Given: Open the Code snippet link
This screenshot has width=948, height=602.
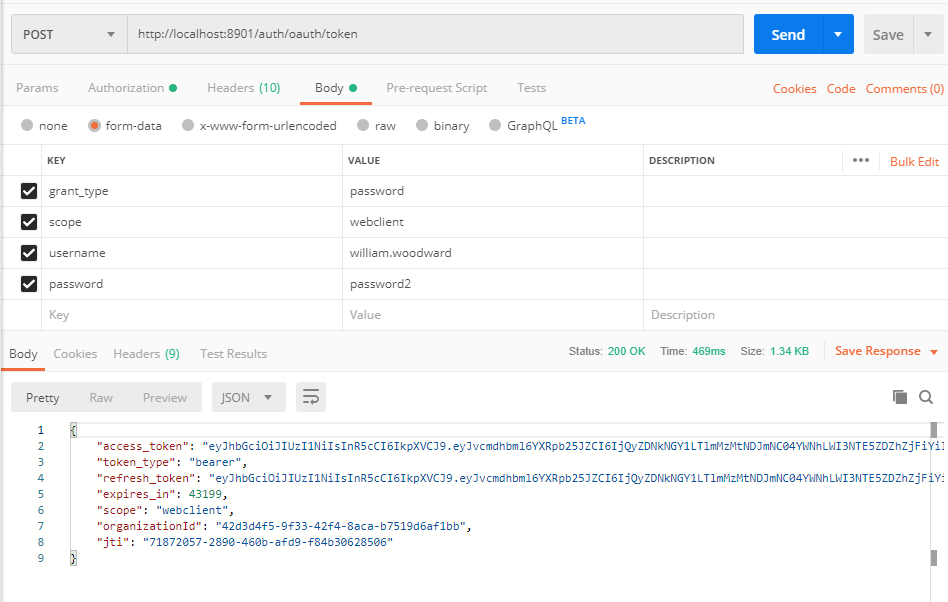Looking at the screenshot, I should pyautogui.click(x=841, y=89).
